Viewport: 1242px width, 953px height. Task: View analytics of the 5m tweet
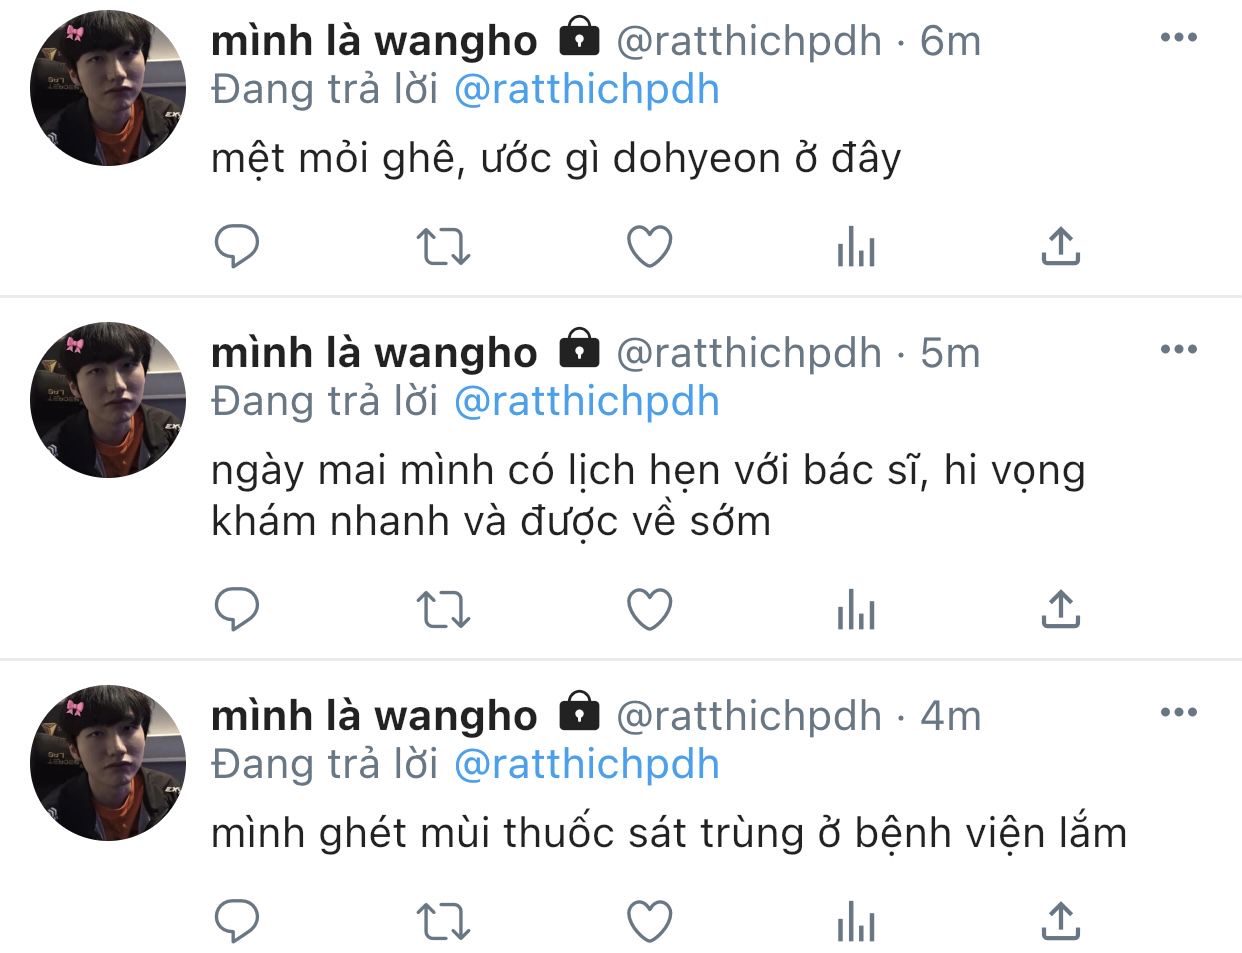click(x=856, y=609)
